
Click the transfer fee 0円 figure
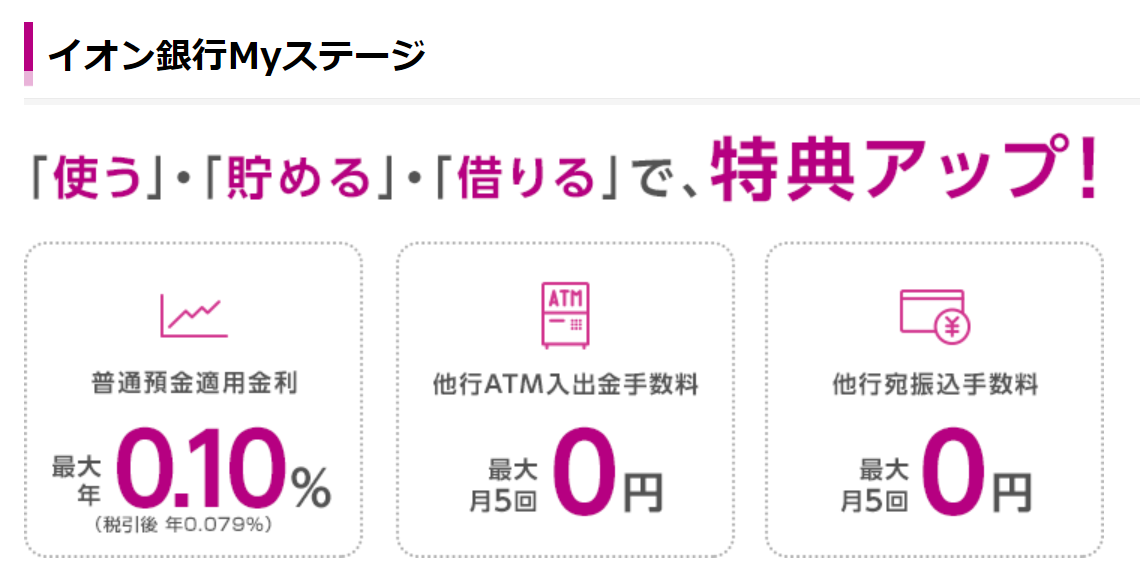click(x=979, y=471)
